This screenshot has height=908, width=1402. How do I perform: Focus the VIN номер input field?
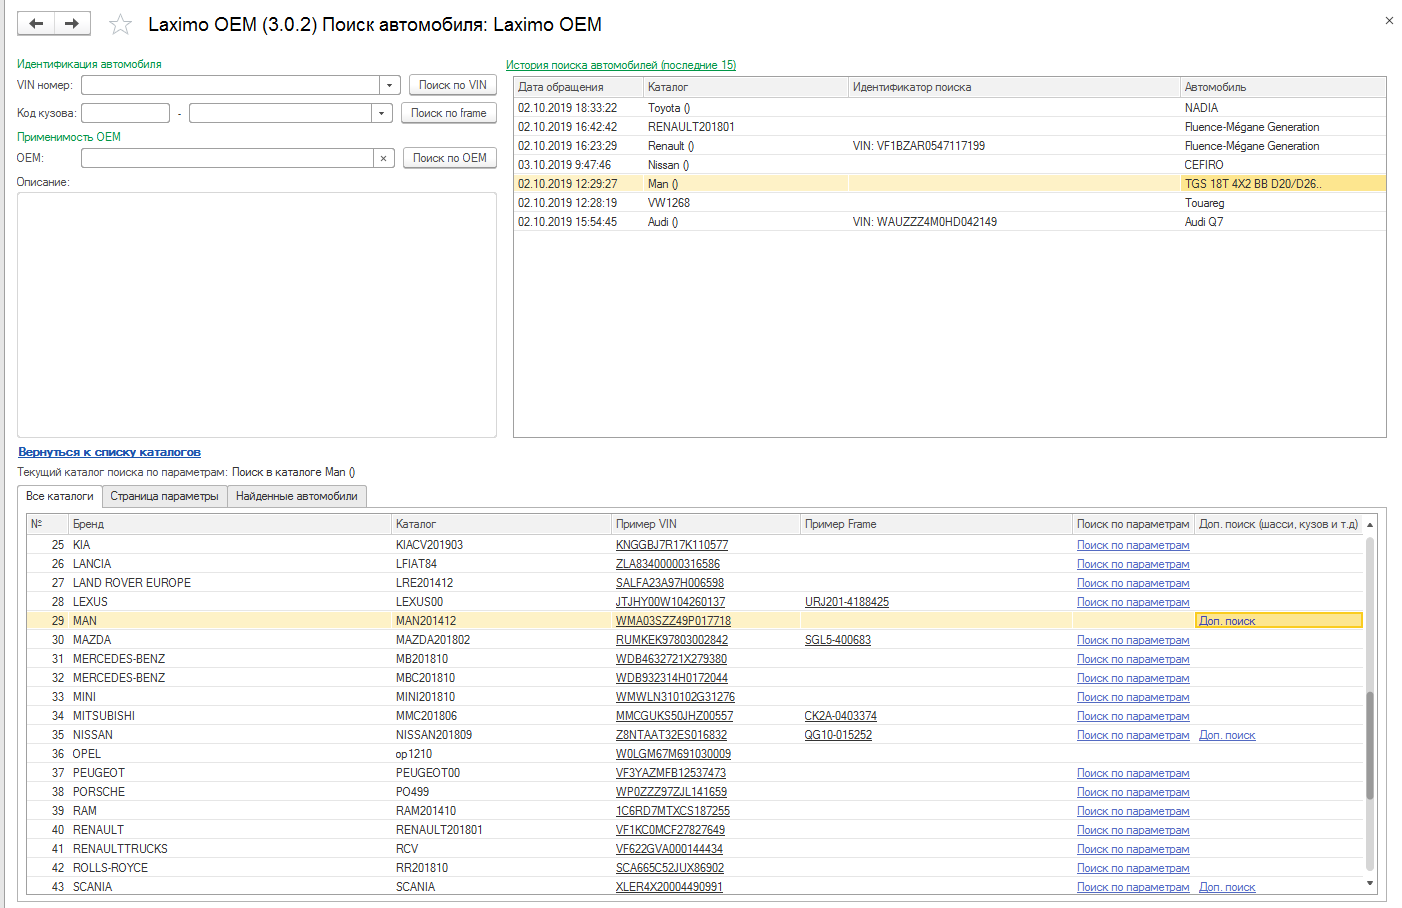point(231,86)
